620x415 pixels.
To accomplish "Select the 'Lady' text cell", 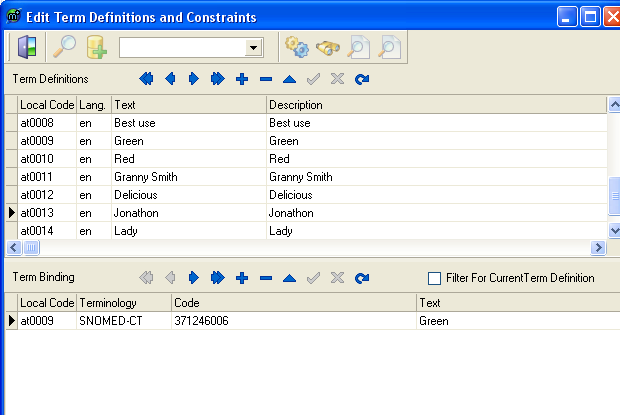I will [x=189, y=231].
